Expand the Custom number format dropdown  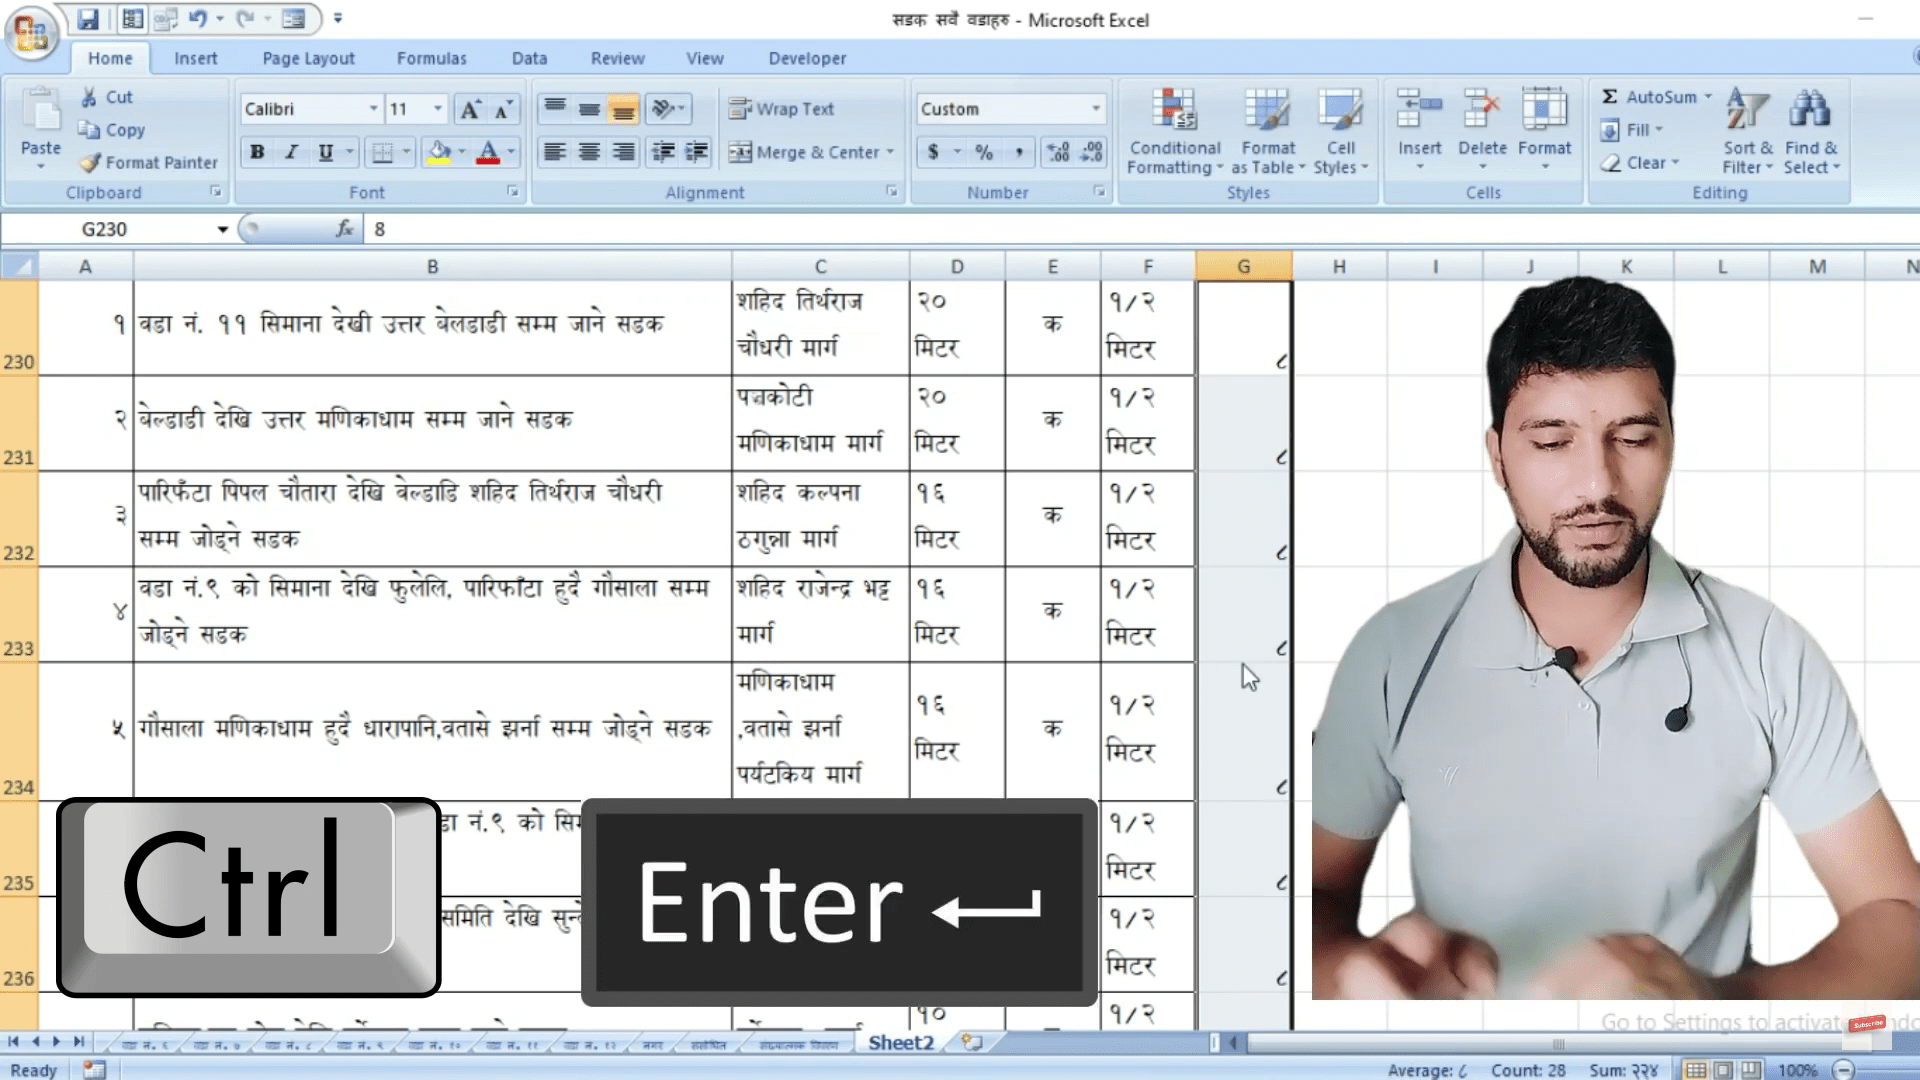click(x=1096, y=109)
